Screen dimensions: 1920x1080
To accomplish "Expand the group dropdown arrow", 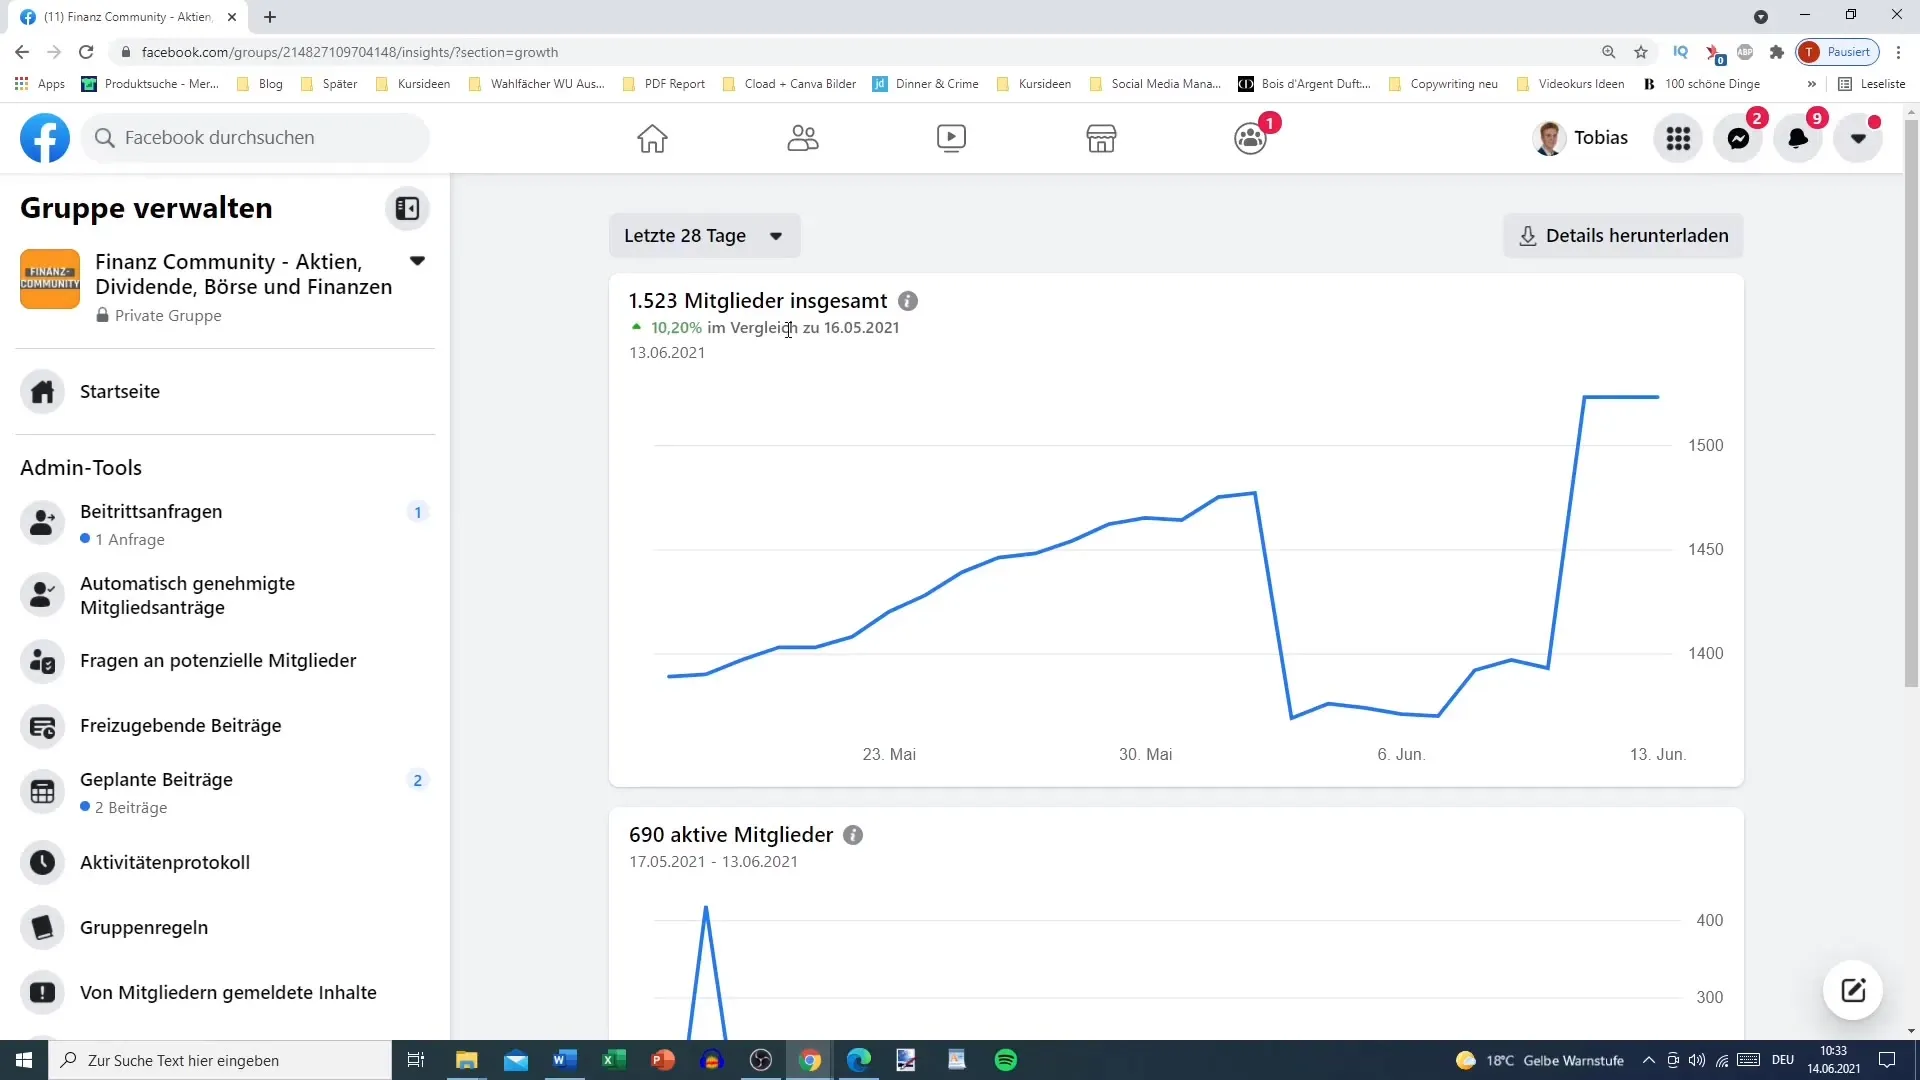I will 417,260.
